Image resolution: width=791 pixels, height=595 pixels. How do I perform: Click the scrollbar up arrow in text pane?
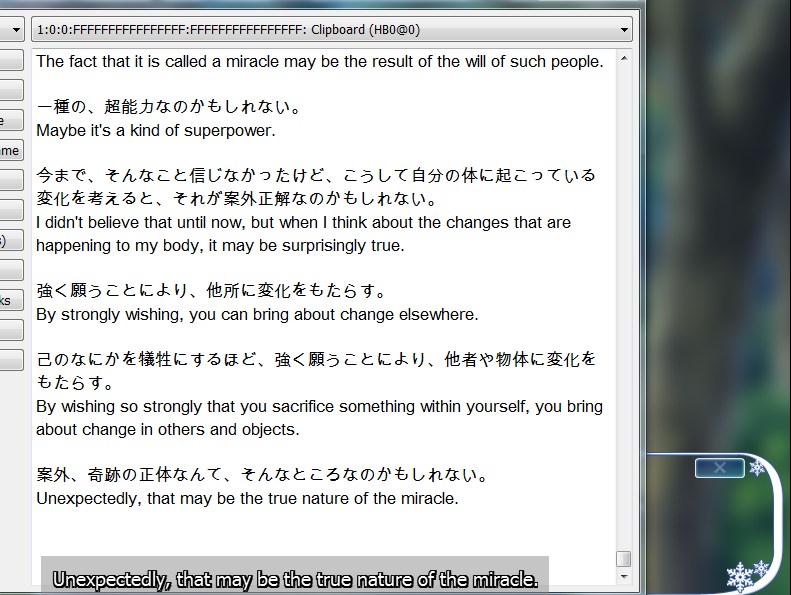(x=624, y=59)
